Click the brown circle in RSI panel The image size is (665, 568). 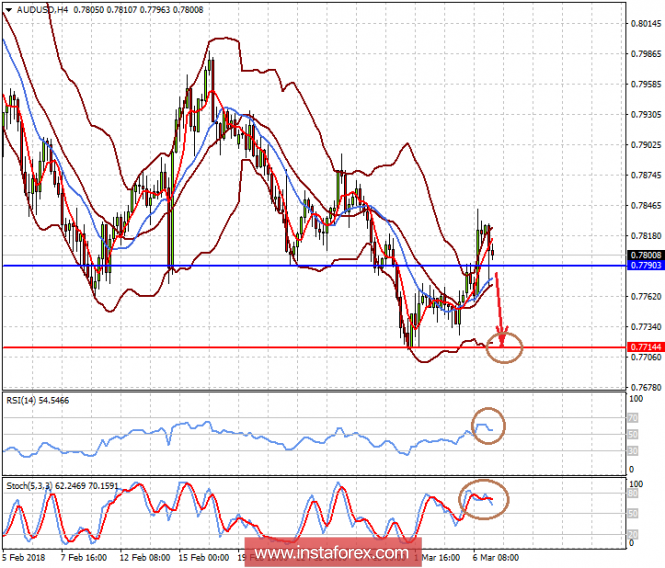[489, 424]
